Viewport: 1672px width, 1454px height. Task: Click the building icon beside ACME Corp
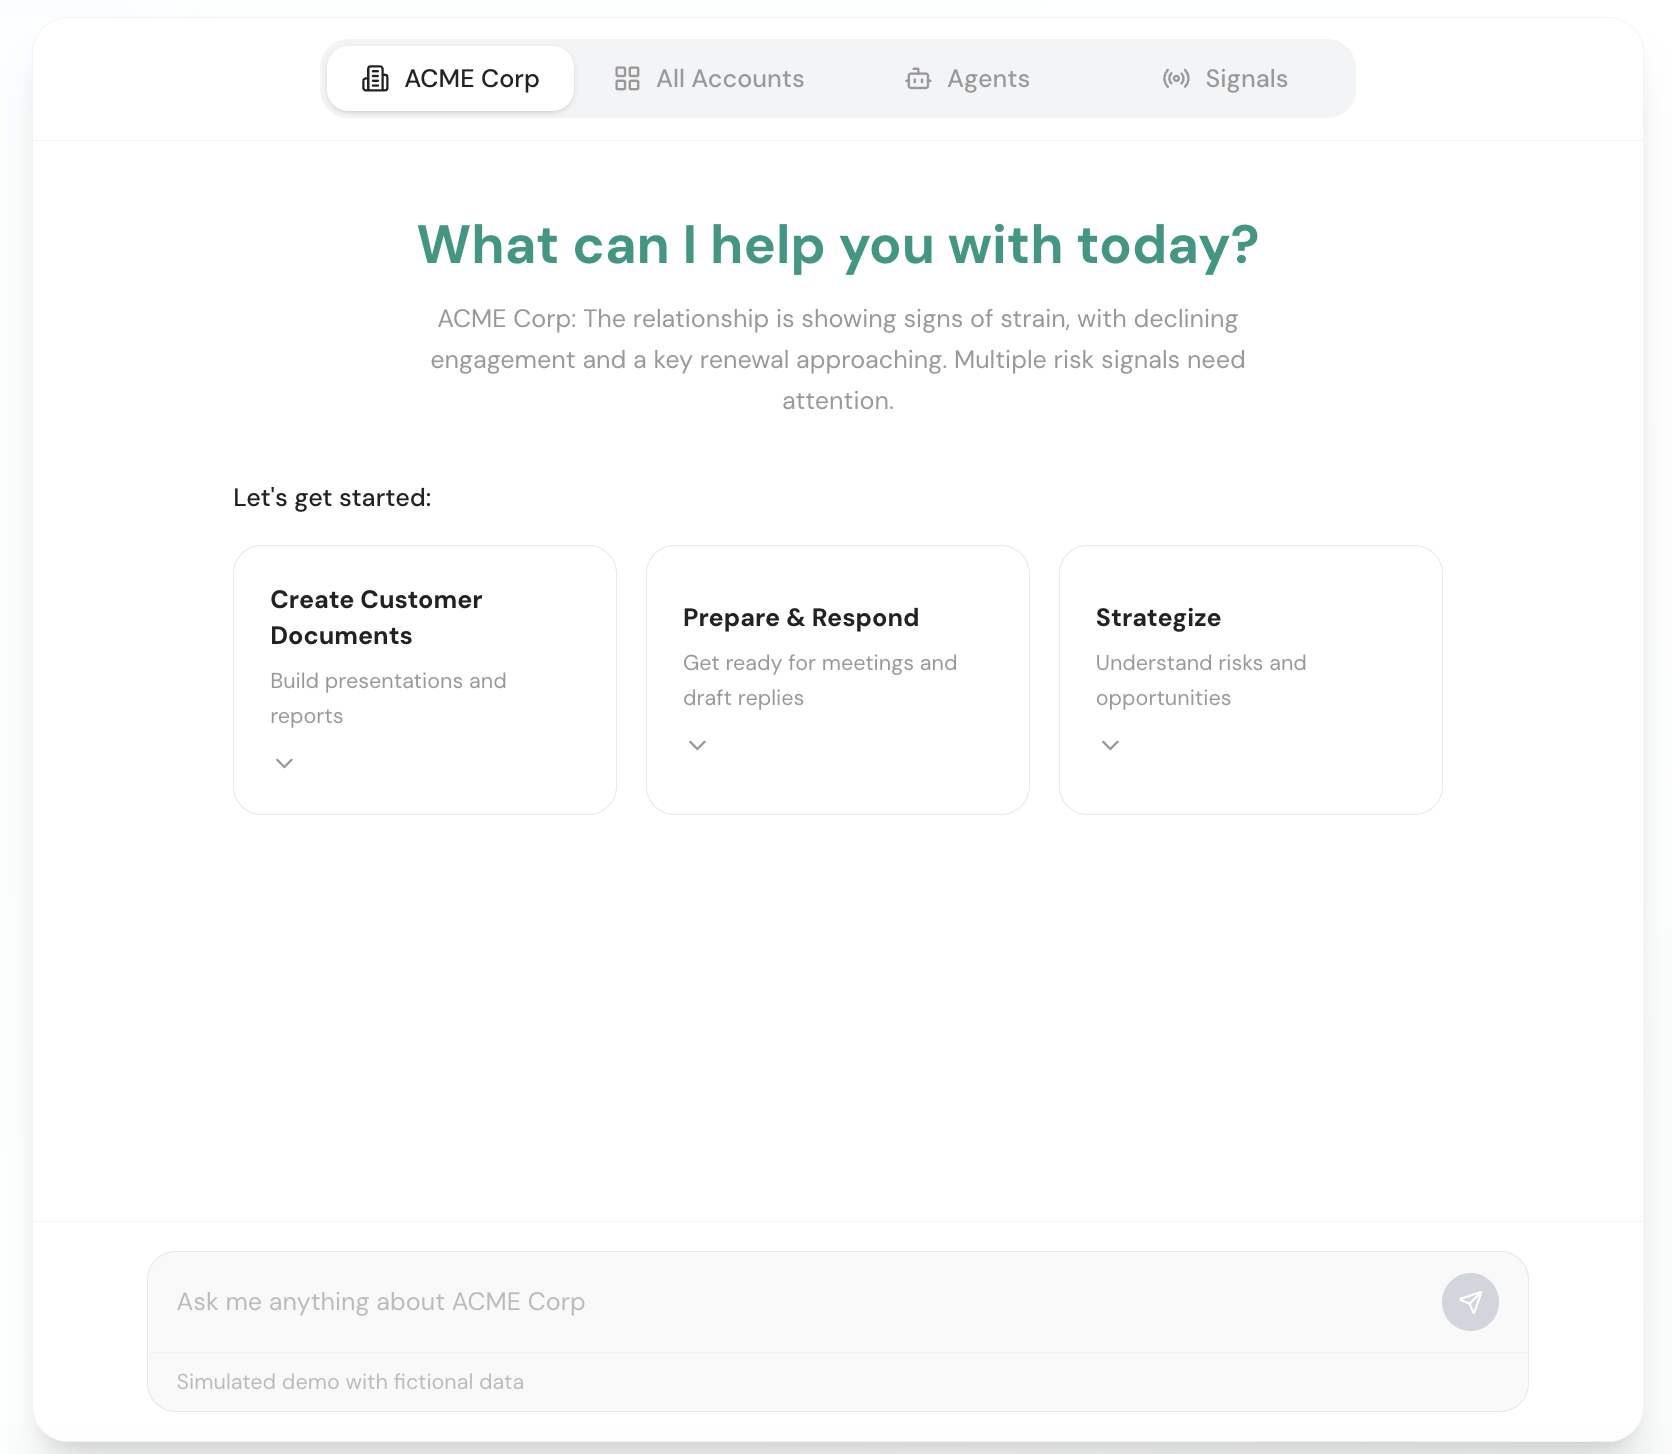coord(375,79)
